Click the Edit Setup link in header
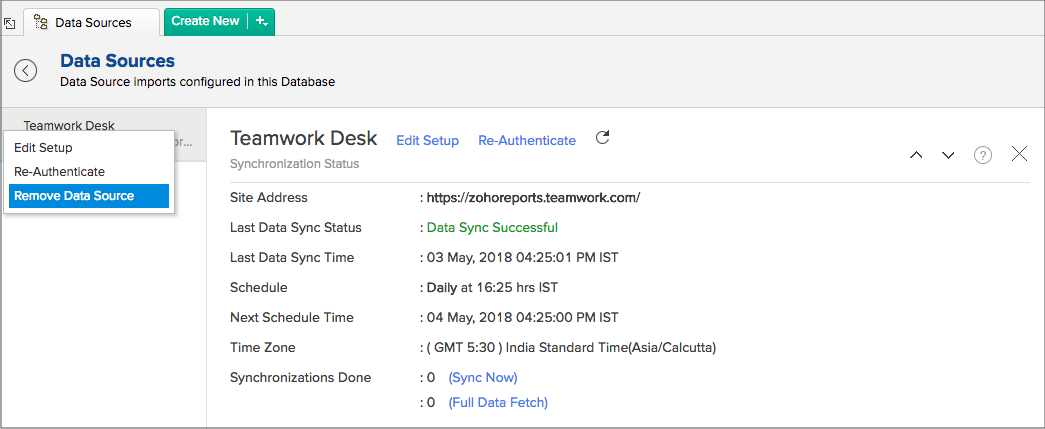 point(427,141)
